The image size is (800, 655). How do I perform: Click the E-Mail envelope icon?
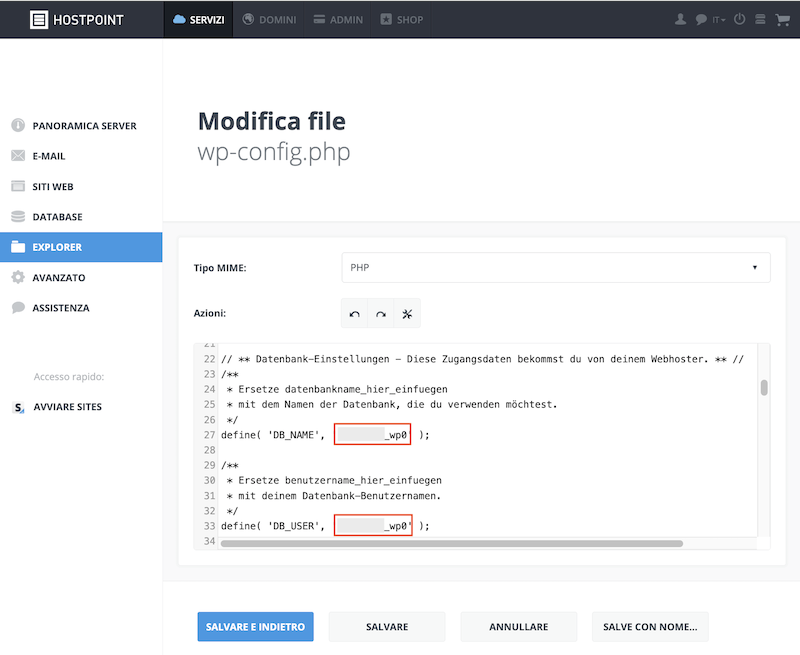point(18,156)
